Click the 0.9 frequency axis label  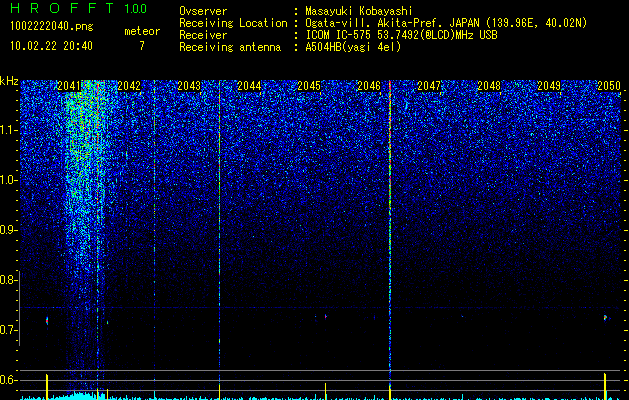click(x=6, y=230)
